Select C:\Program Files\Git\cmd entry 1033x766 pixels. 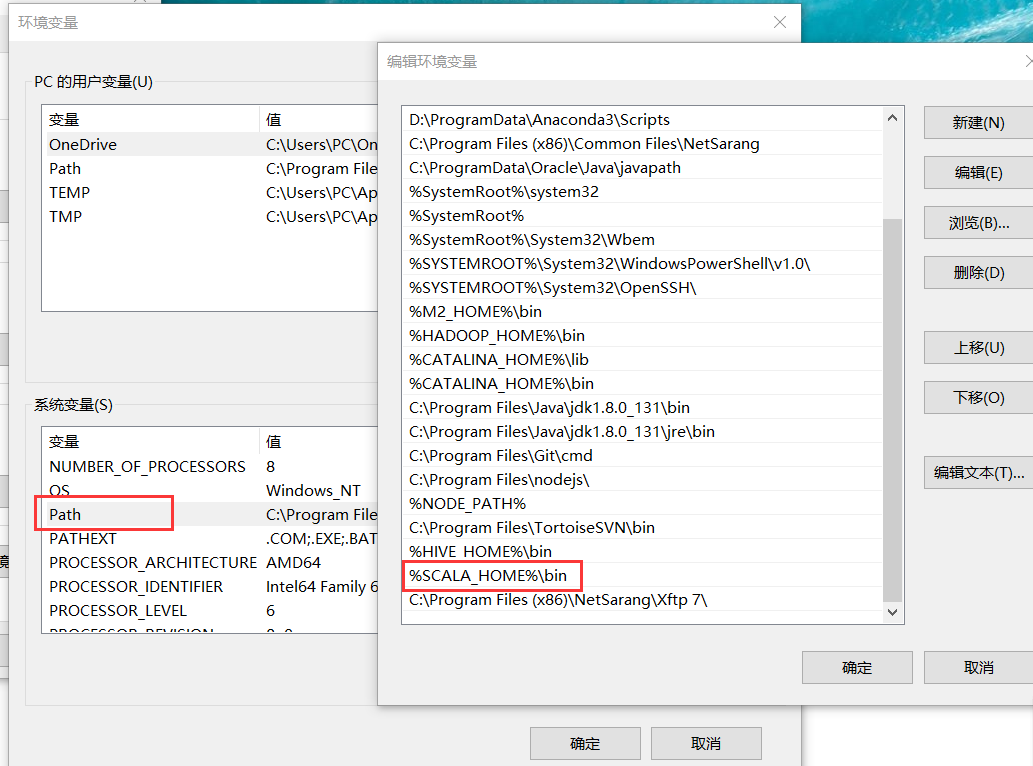[x=642, y=455]
